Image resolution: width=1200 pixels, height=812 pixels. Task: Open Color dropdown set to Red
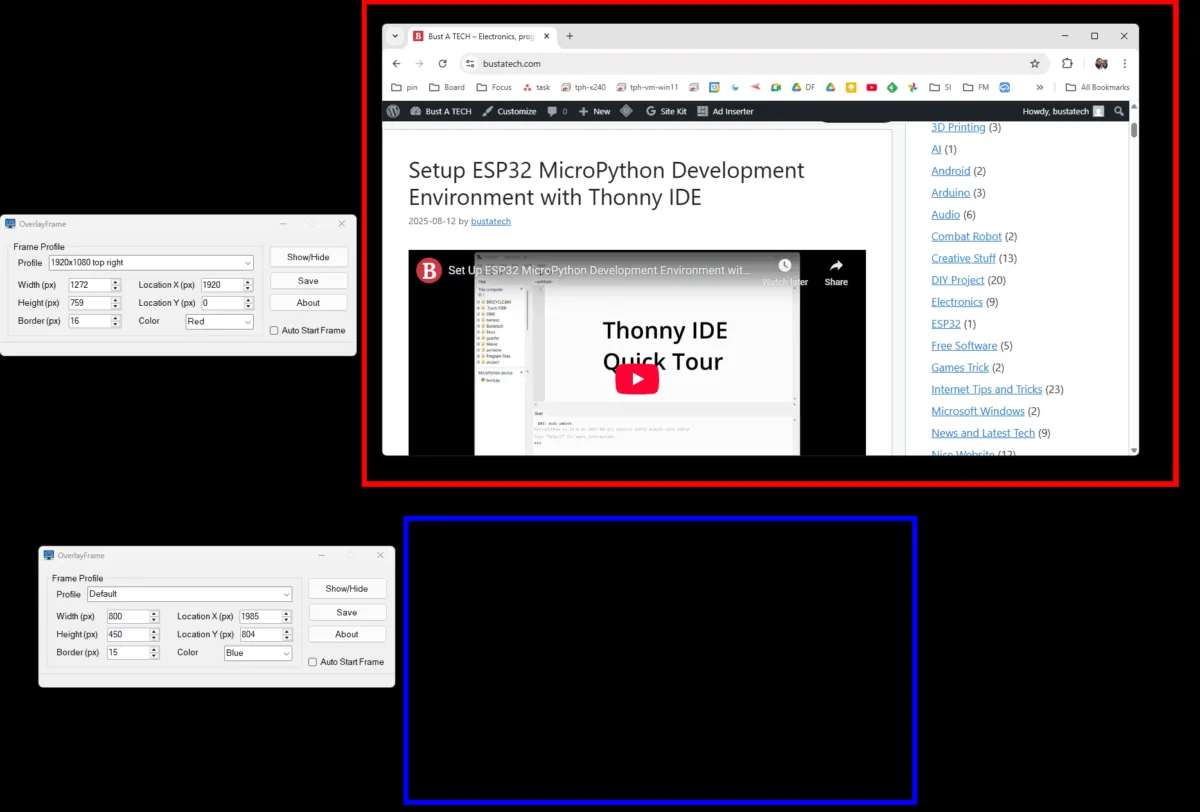pyautogui.click(x=220, y=321)
